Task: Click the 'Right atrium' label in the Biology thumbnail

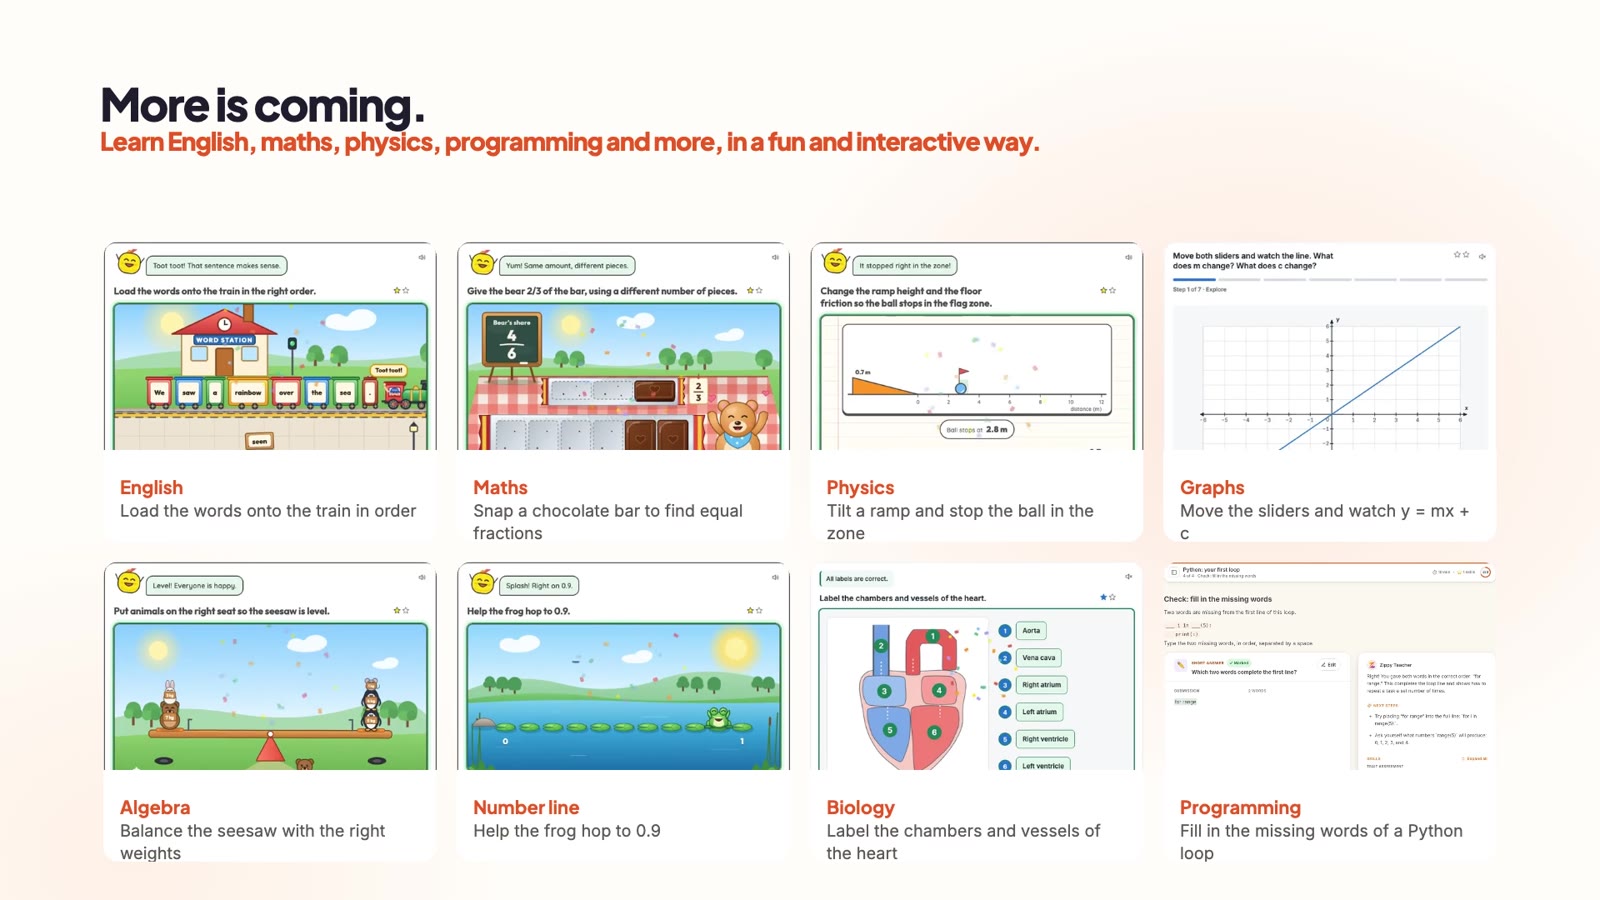Action: click(x=1042, y=685)
